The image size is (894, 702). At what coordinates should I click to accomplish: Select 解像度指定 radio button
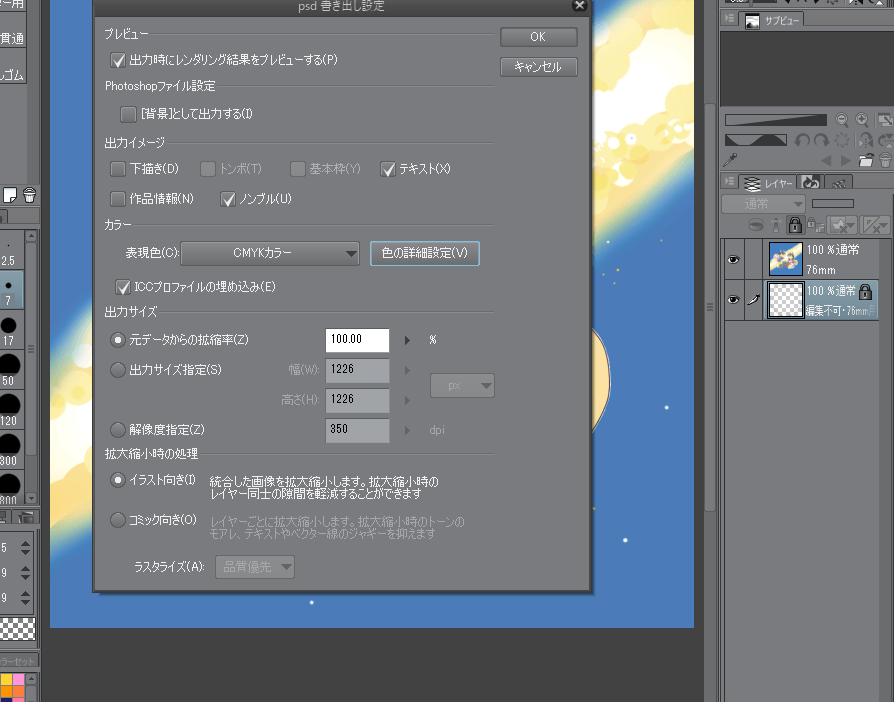coord(118,430)
